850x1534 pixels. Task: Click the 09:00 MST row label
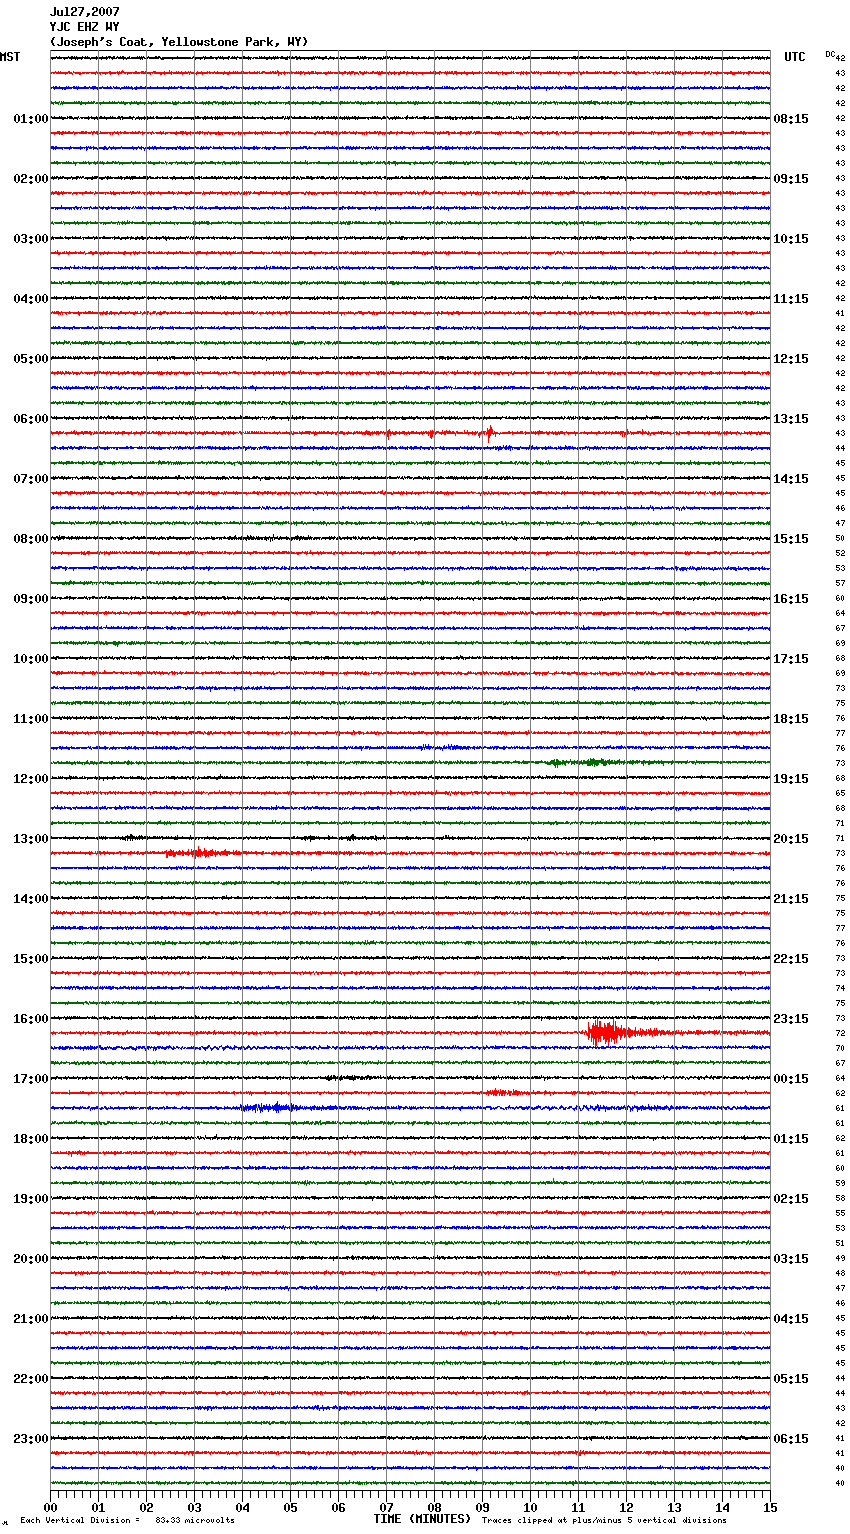pos(31,599)
